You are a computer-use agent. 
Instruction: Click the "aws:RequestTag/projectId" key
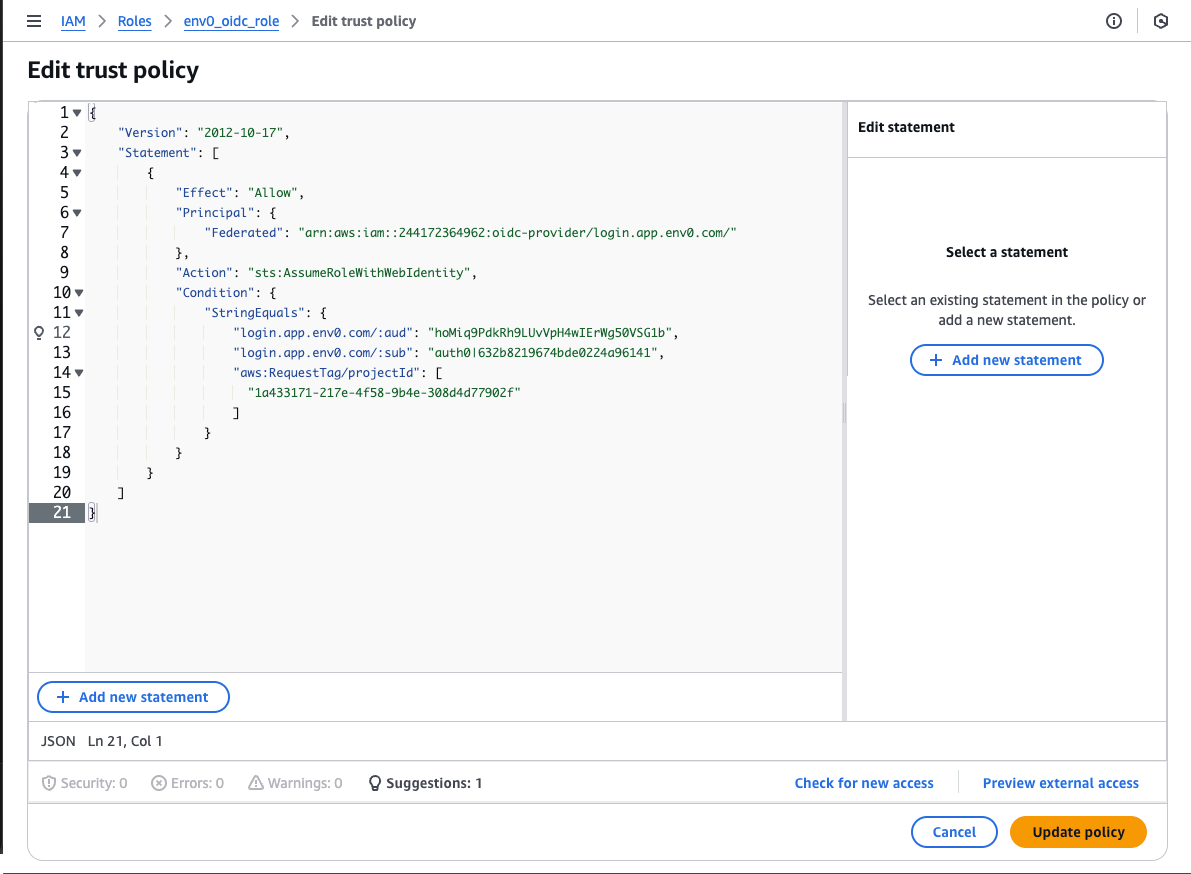pyautogui.click(x=327, y=373)
